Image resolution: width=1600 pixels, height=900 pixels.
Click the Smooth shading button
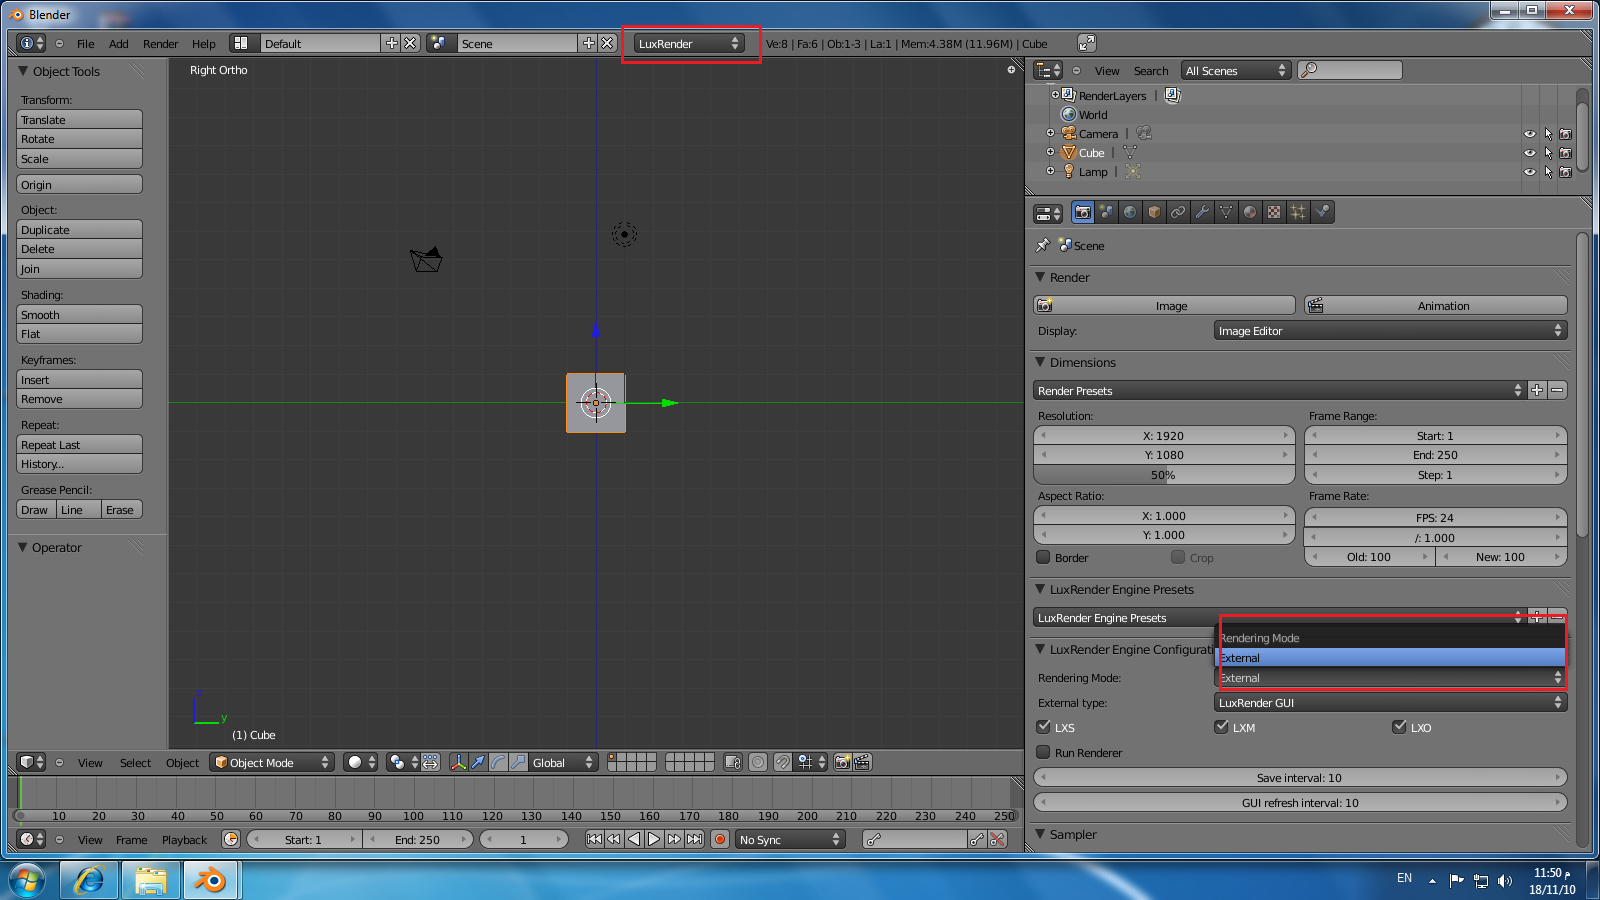[80, 314]
